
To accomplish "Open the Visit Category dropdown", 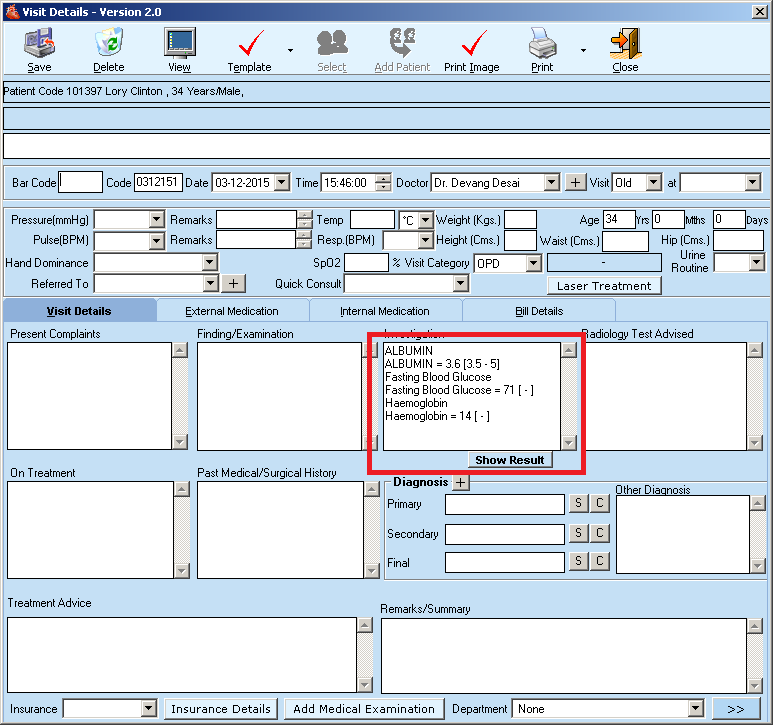I will pyautogui.click(x=533, y=263).
